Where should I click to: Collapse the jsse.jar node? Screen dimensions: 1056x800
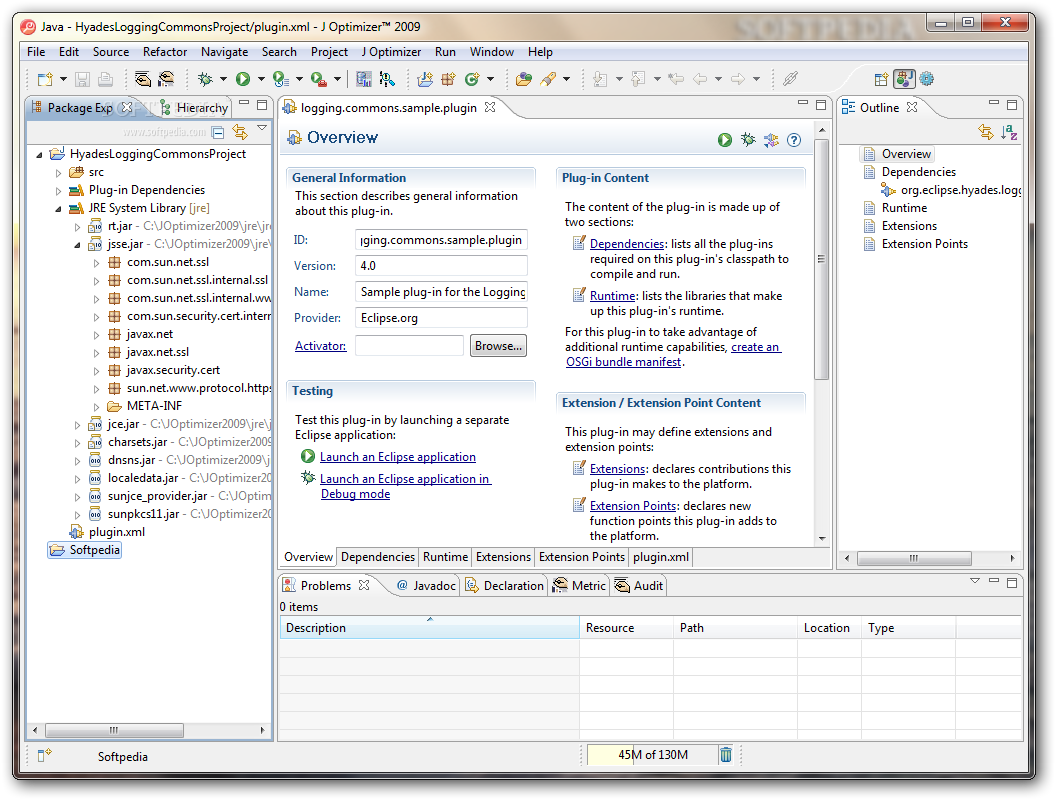(x=77, y=244)
